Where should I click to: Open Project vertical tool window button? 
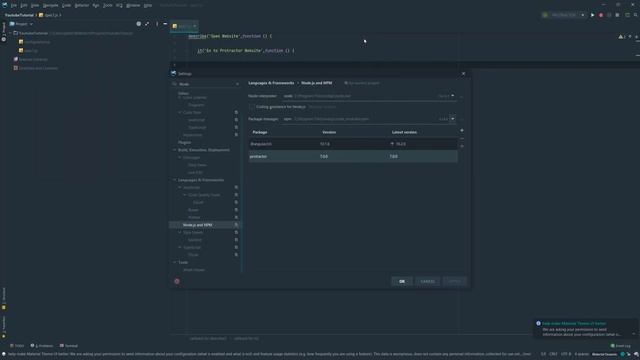[4, 32]
